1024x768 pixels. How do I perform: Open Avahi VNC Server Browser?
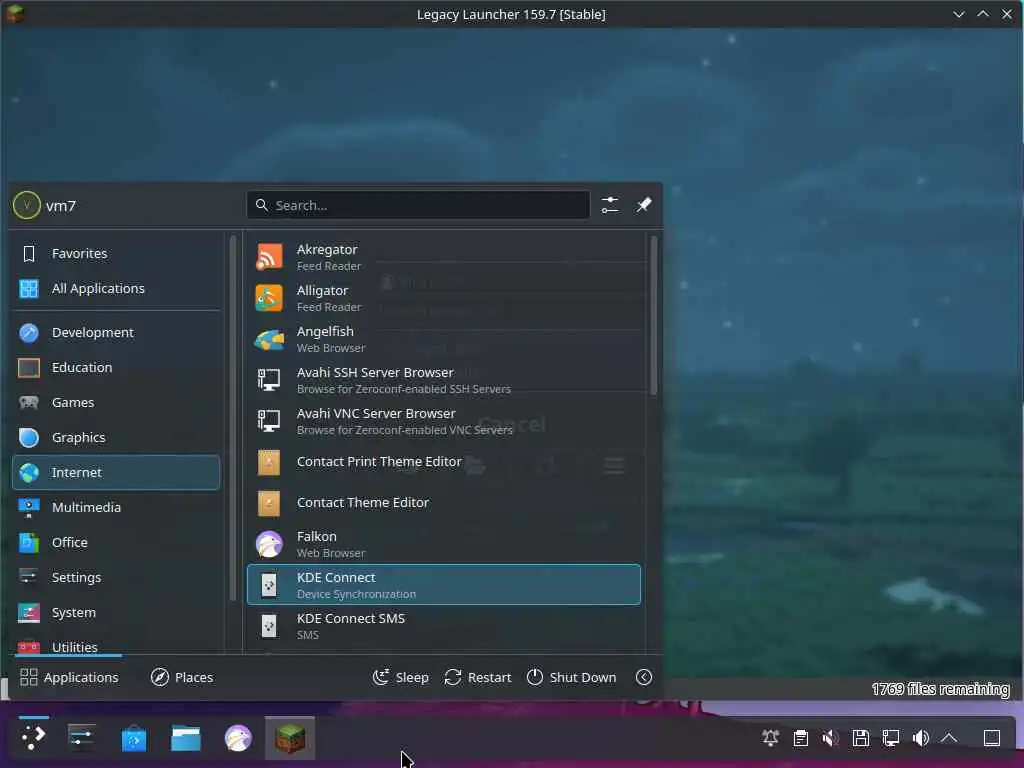click(443, 421)
